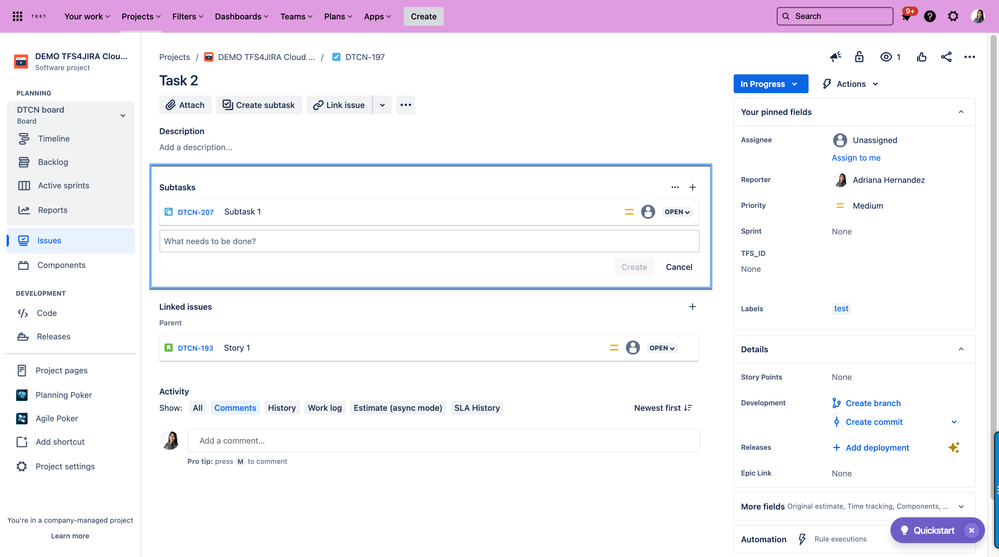This screenshot has height=557, width=999.
Task: Click the Create subtask button
Action: tap(259, 105)
